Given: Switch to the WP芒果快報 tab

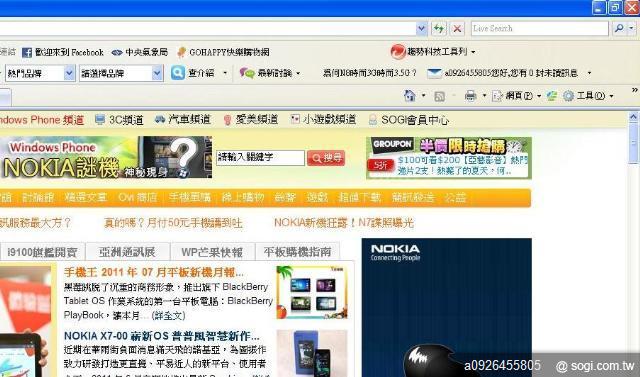Looking at the screenshot, I should (212, 252).
